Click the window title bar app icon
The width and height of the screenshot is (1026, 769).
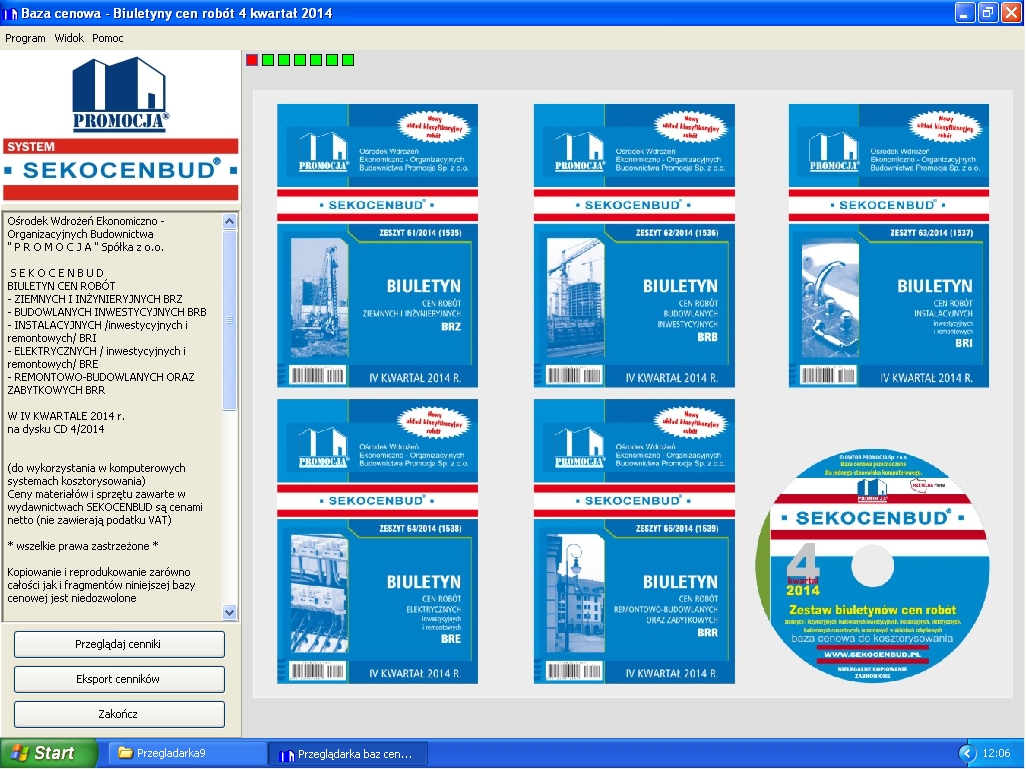pos(10,13)
